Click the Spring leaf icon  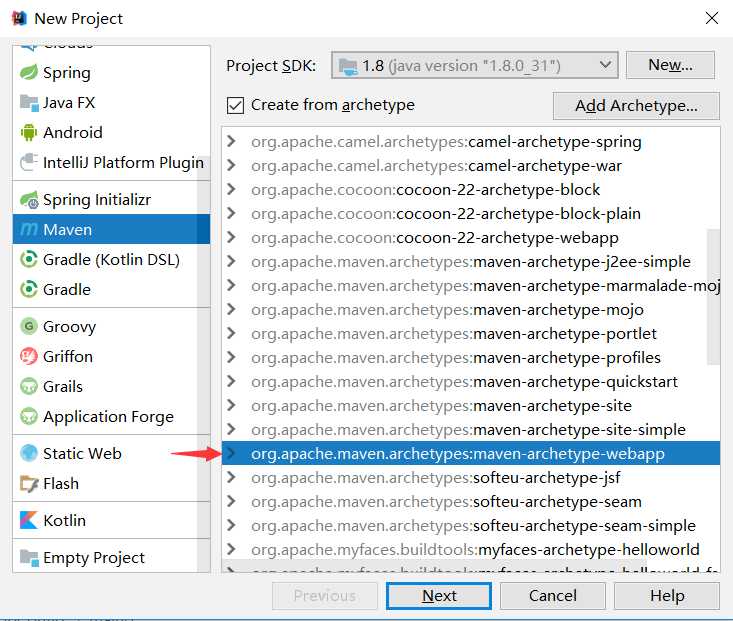[29, 72]
